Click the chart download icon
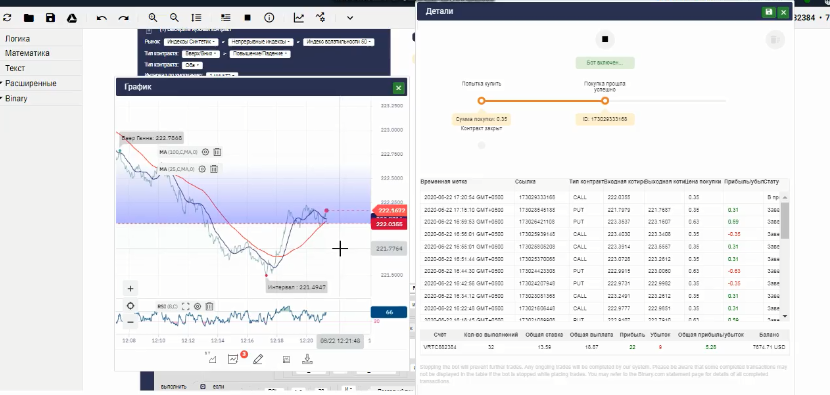The image size is (830, 395). point(307,359)
